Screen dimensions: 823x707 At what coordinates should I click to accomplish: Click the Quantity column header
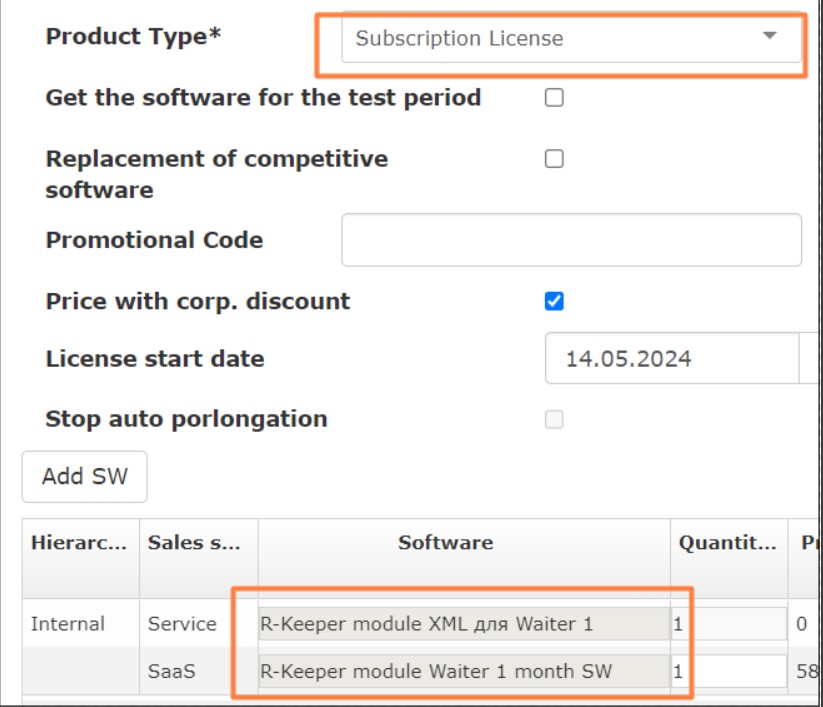[729, 558]
